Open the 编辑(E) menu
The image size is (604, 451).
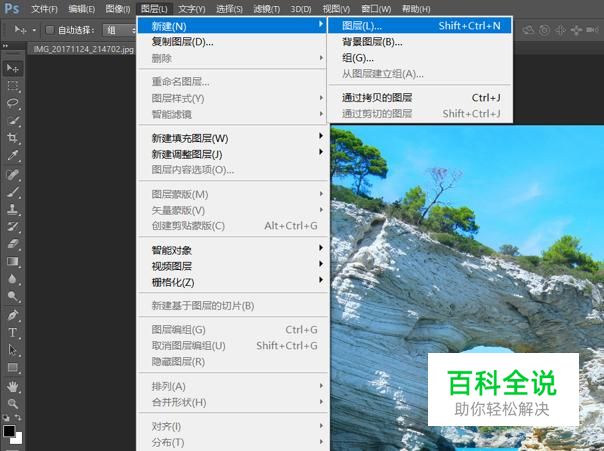coord(81,8)
